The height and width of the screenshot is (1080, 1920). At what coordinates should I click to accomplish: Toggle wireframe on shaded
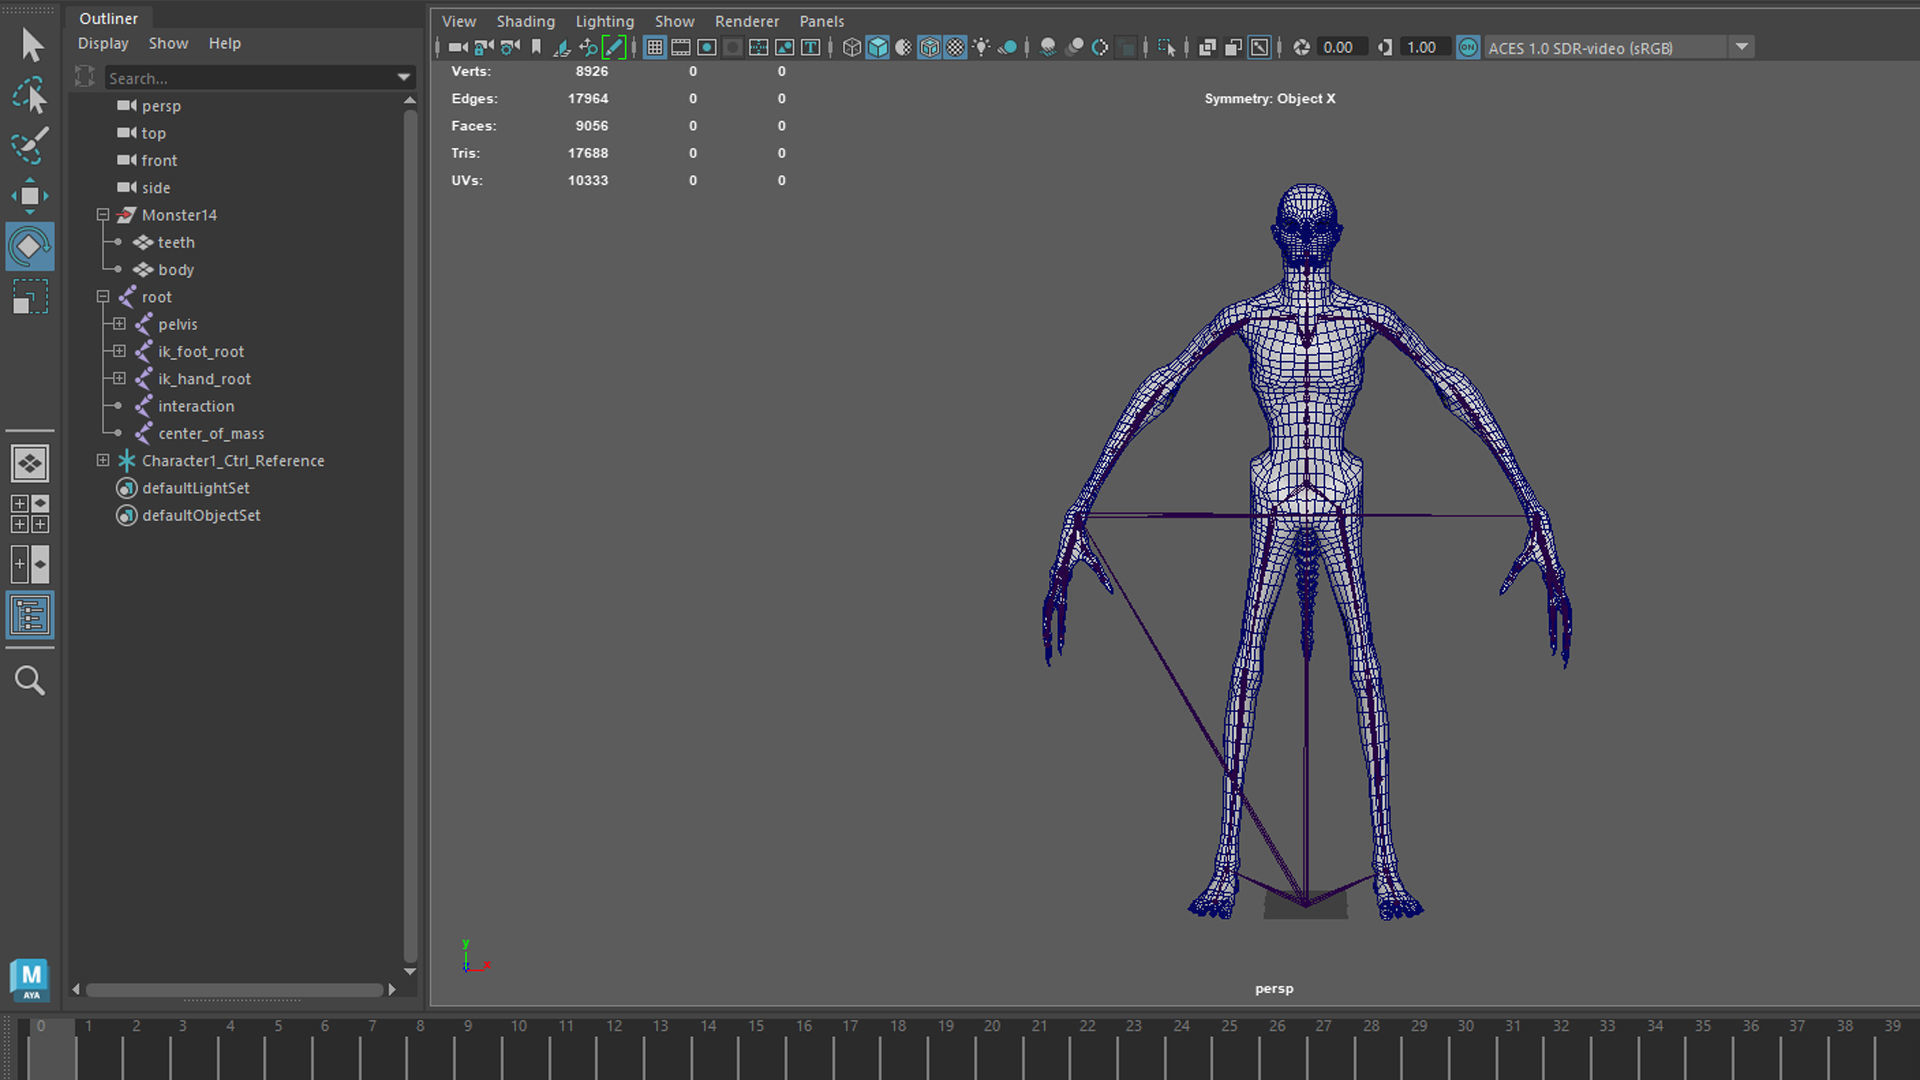(930, 47)
